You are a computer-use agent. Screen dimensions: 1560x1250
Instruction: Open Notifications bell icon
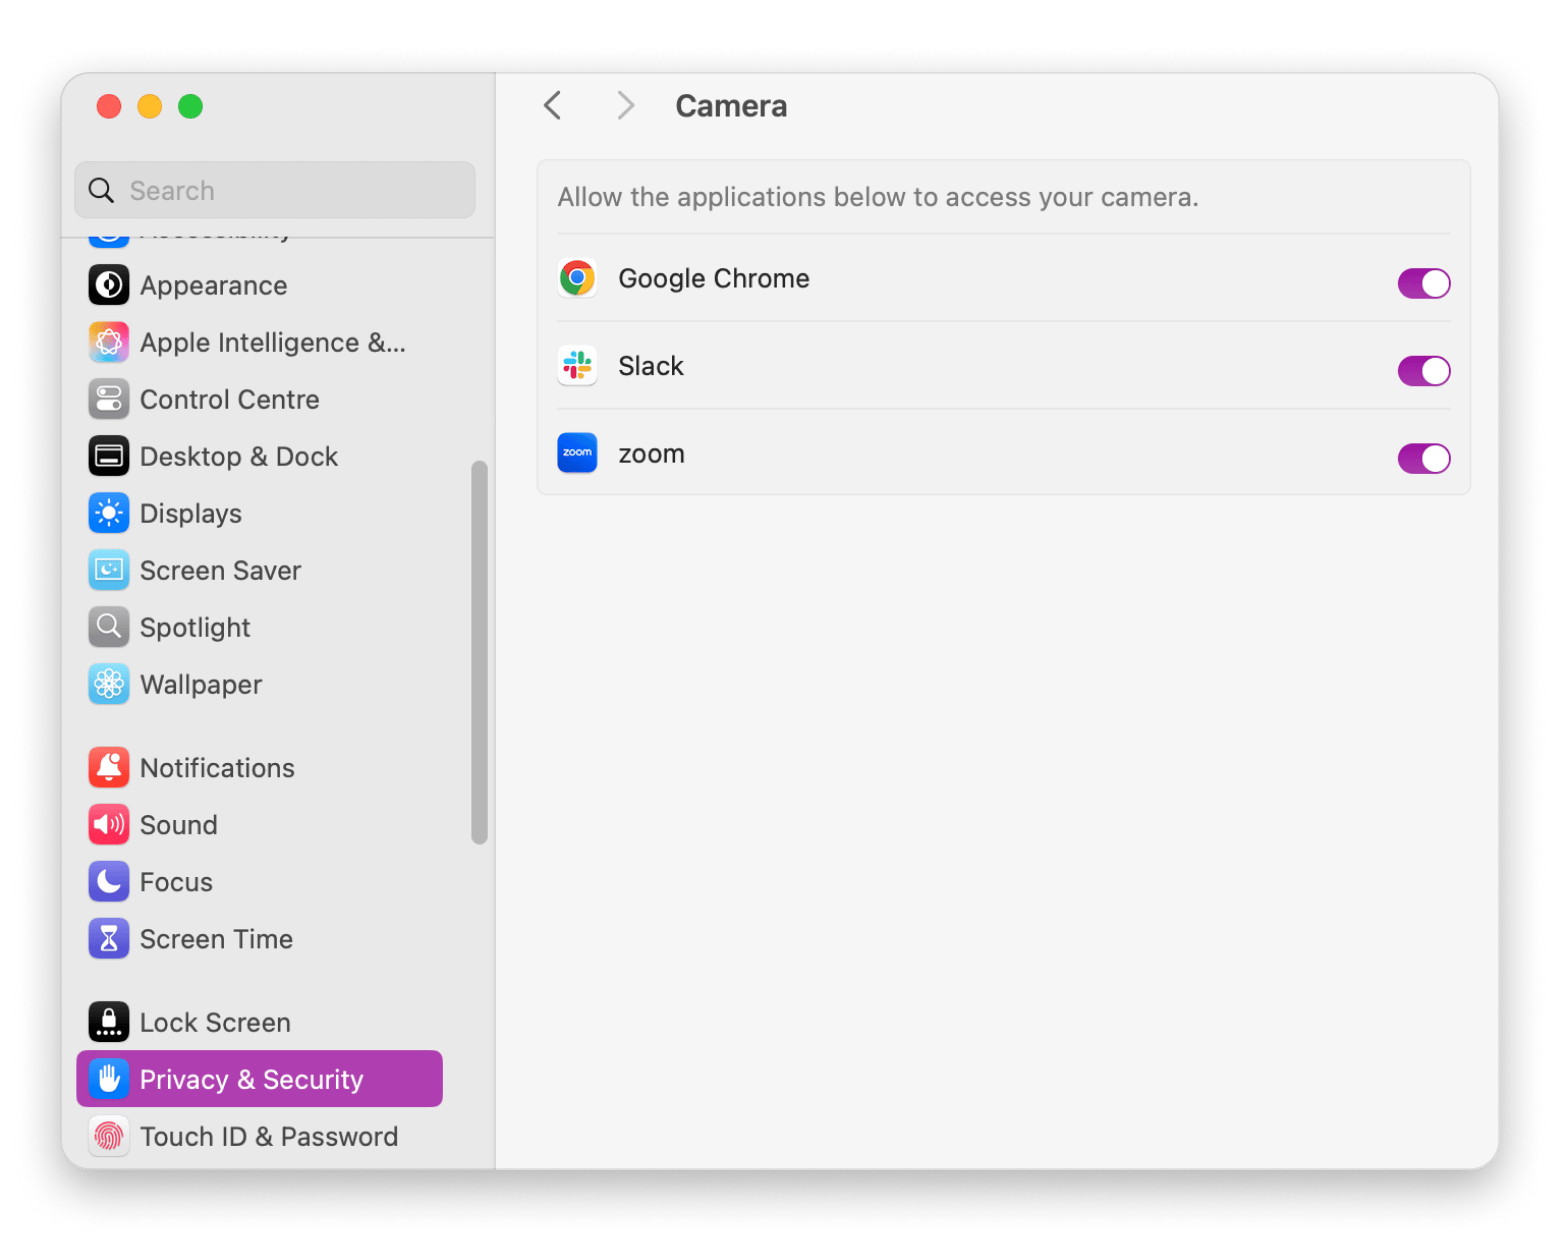(x=109, y=767)
